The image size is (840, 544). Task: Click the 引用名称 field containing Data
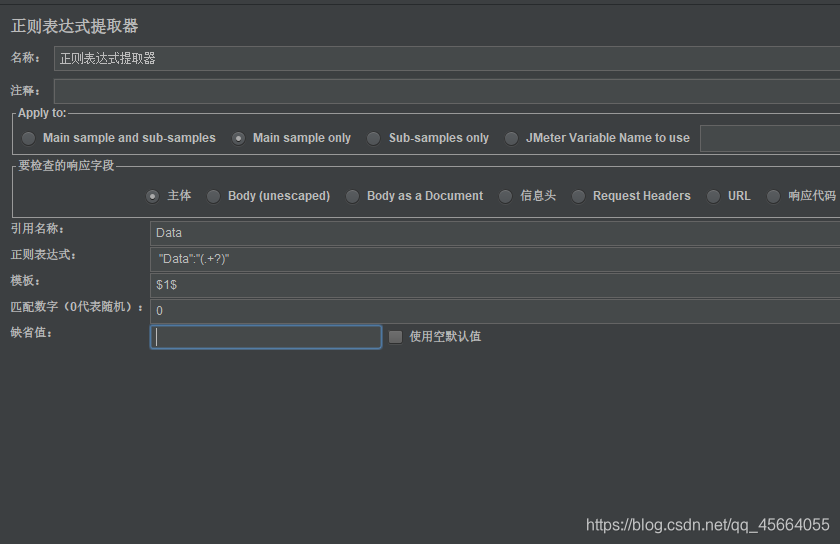[495, 233]
